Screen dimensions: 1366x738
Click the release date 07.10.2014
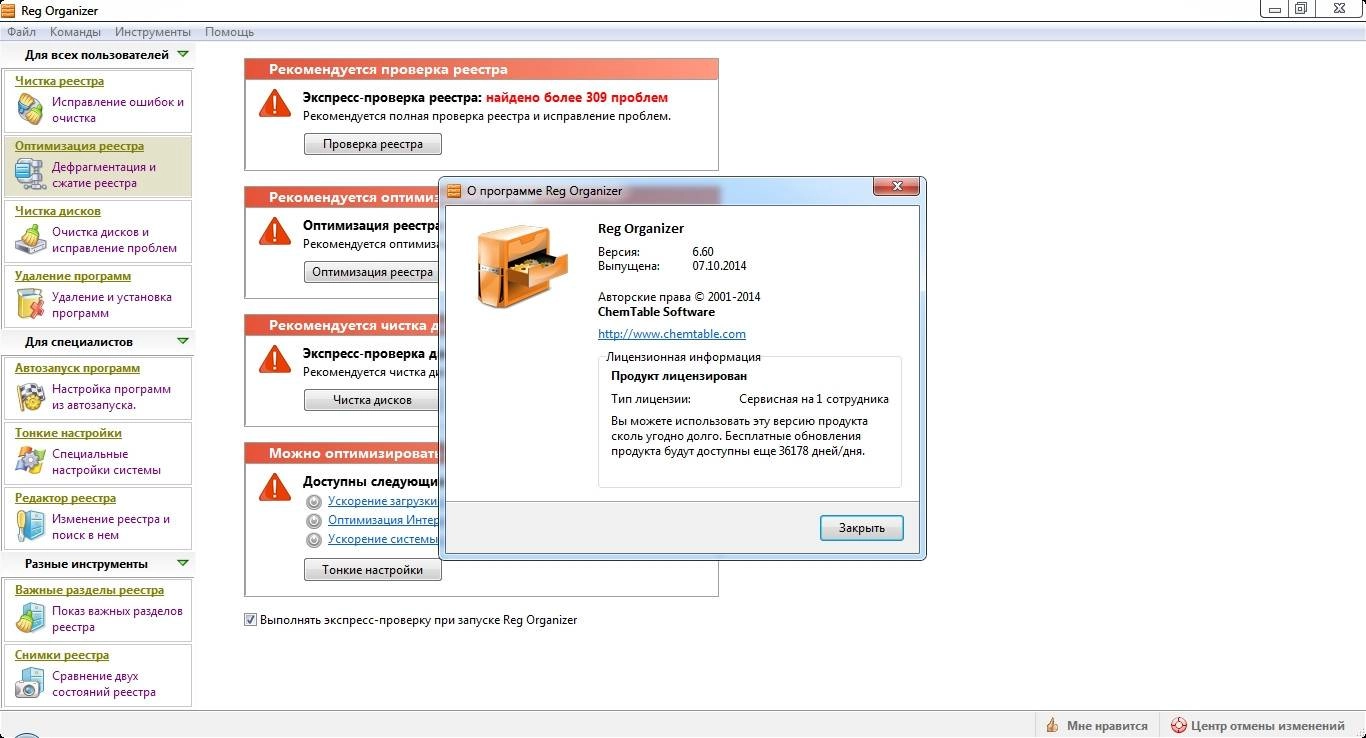pyautogui.click(x=719, y=266)
